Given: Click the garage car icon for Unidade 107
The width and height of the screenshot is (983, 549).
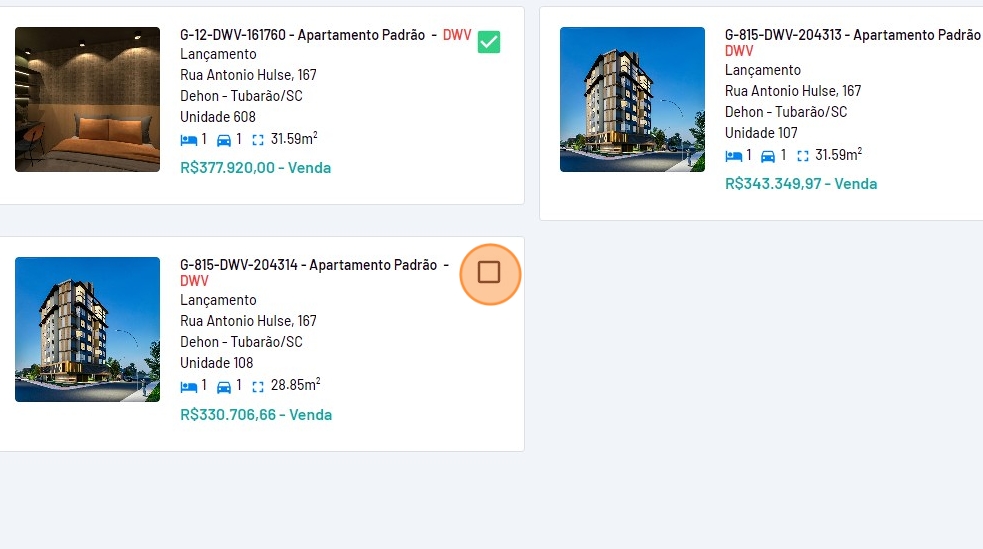Looking at the screenshot, I should 768,155.
